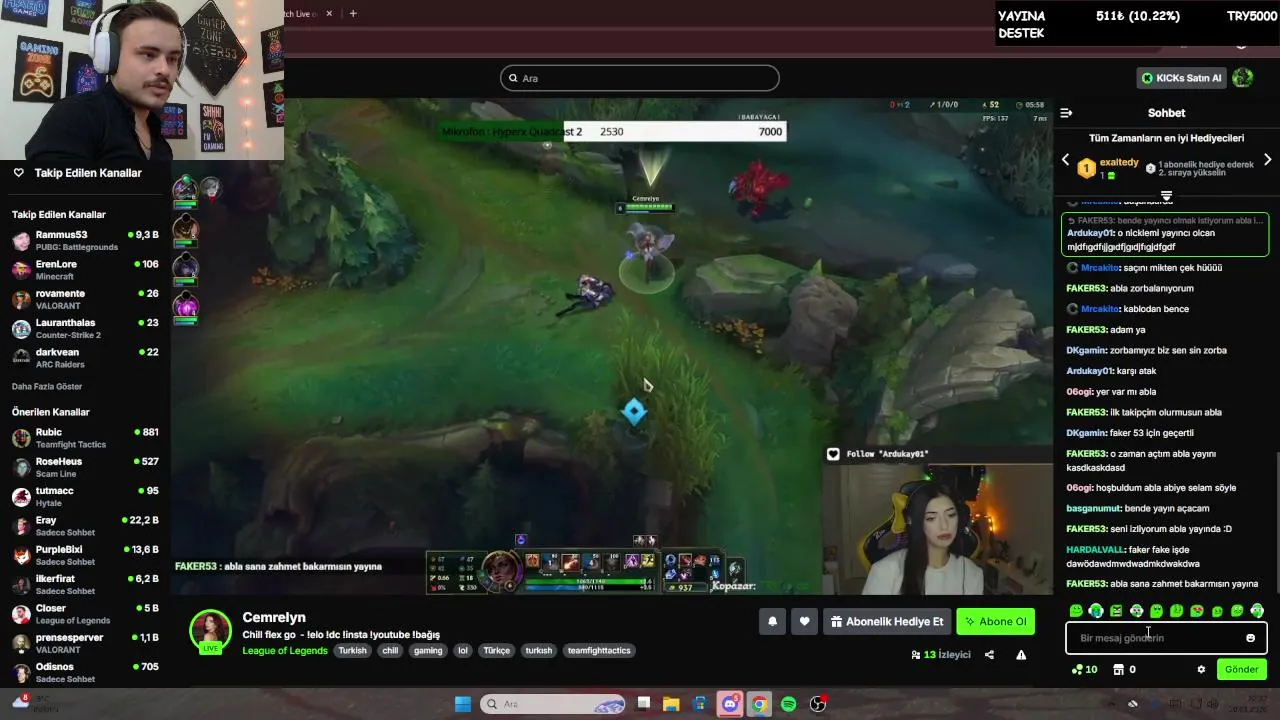Click the first green Kick emote in the quick row

point(1076,611)
